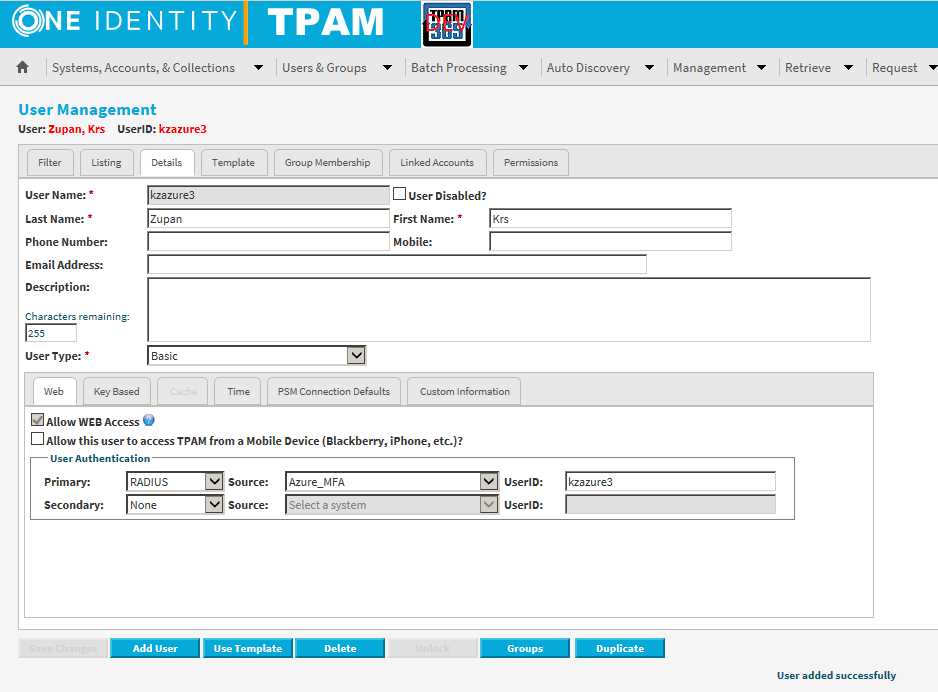938x692 pixels.
Task: Open the Group Membership tab
Action: [328, 163]
